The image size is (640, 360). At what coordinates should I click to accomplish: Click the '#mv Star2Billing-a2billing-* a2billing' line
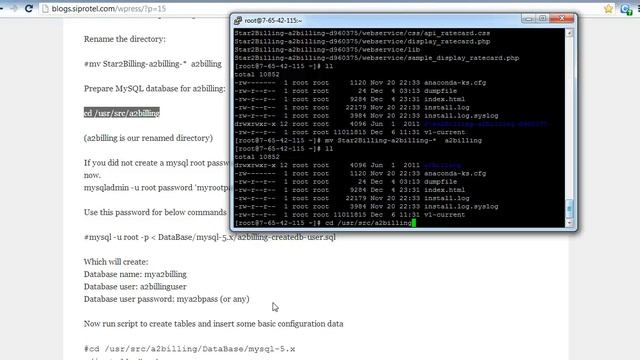pos(153,64)
